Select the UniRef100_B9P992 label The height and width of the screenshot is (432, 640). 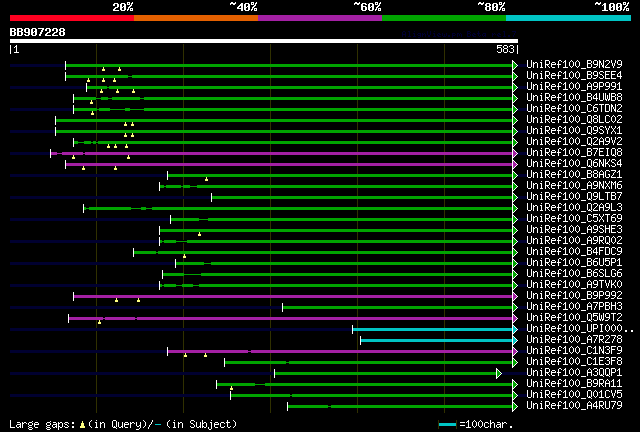(574, 296)
